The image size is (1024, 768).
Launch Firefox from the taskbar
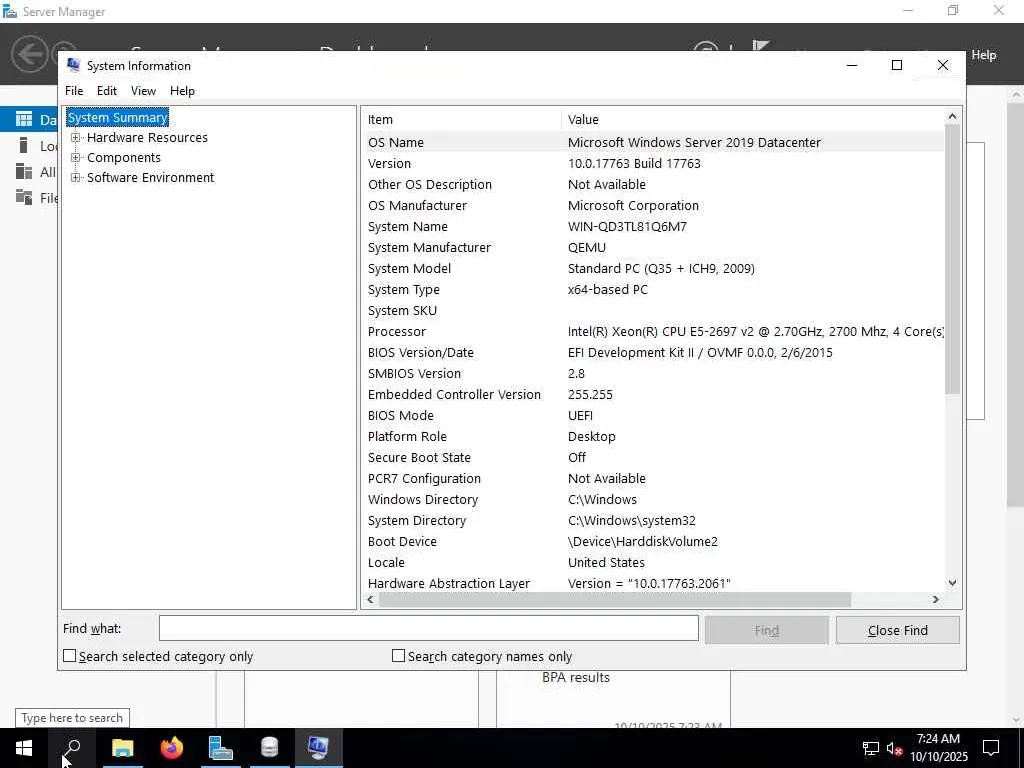[x=172, y=748]
